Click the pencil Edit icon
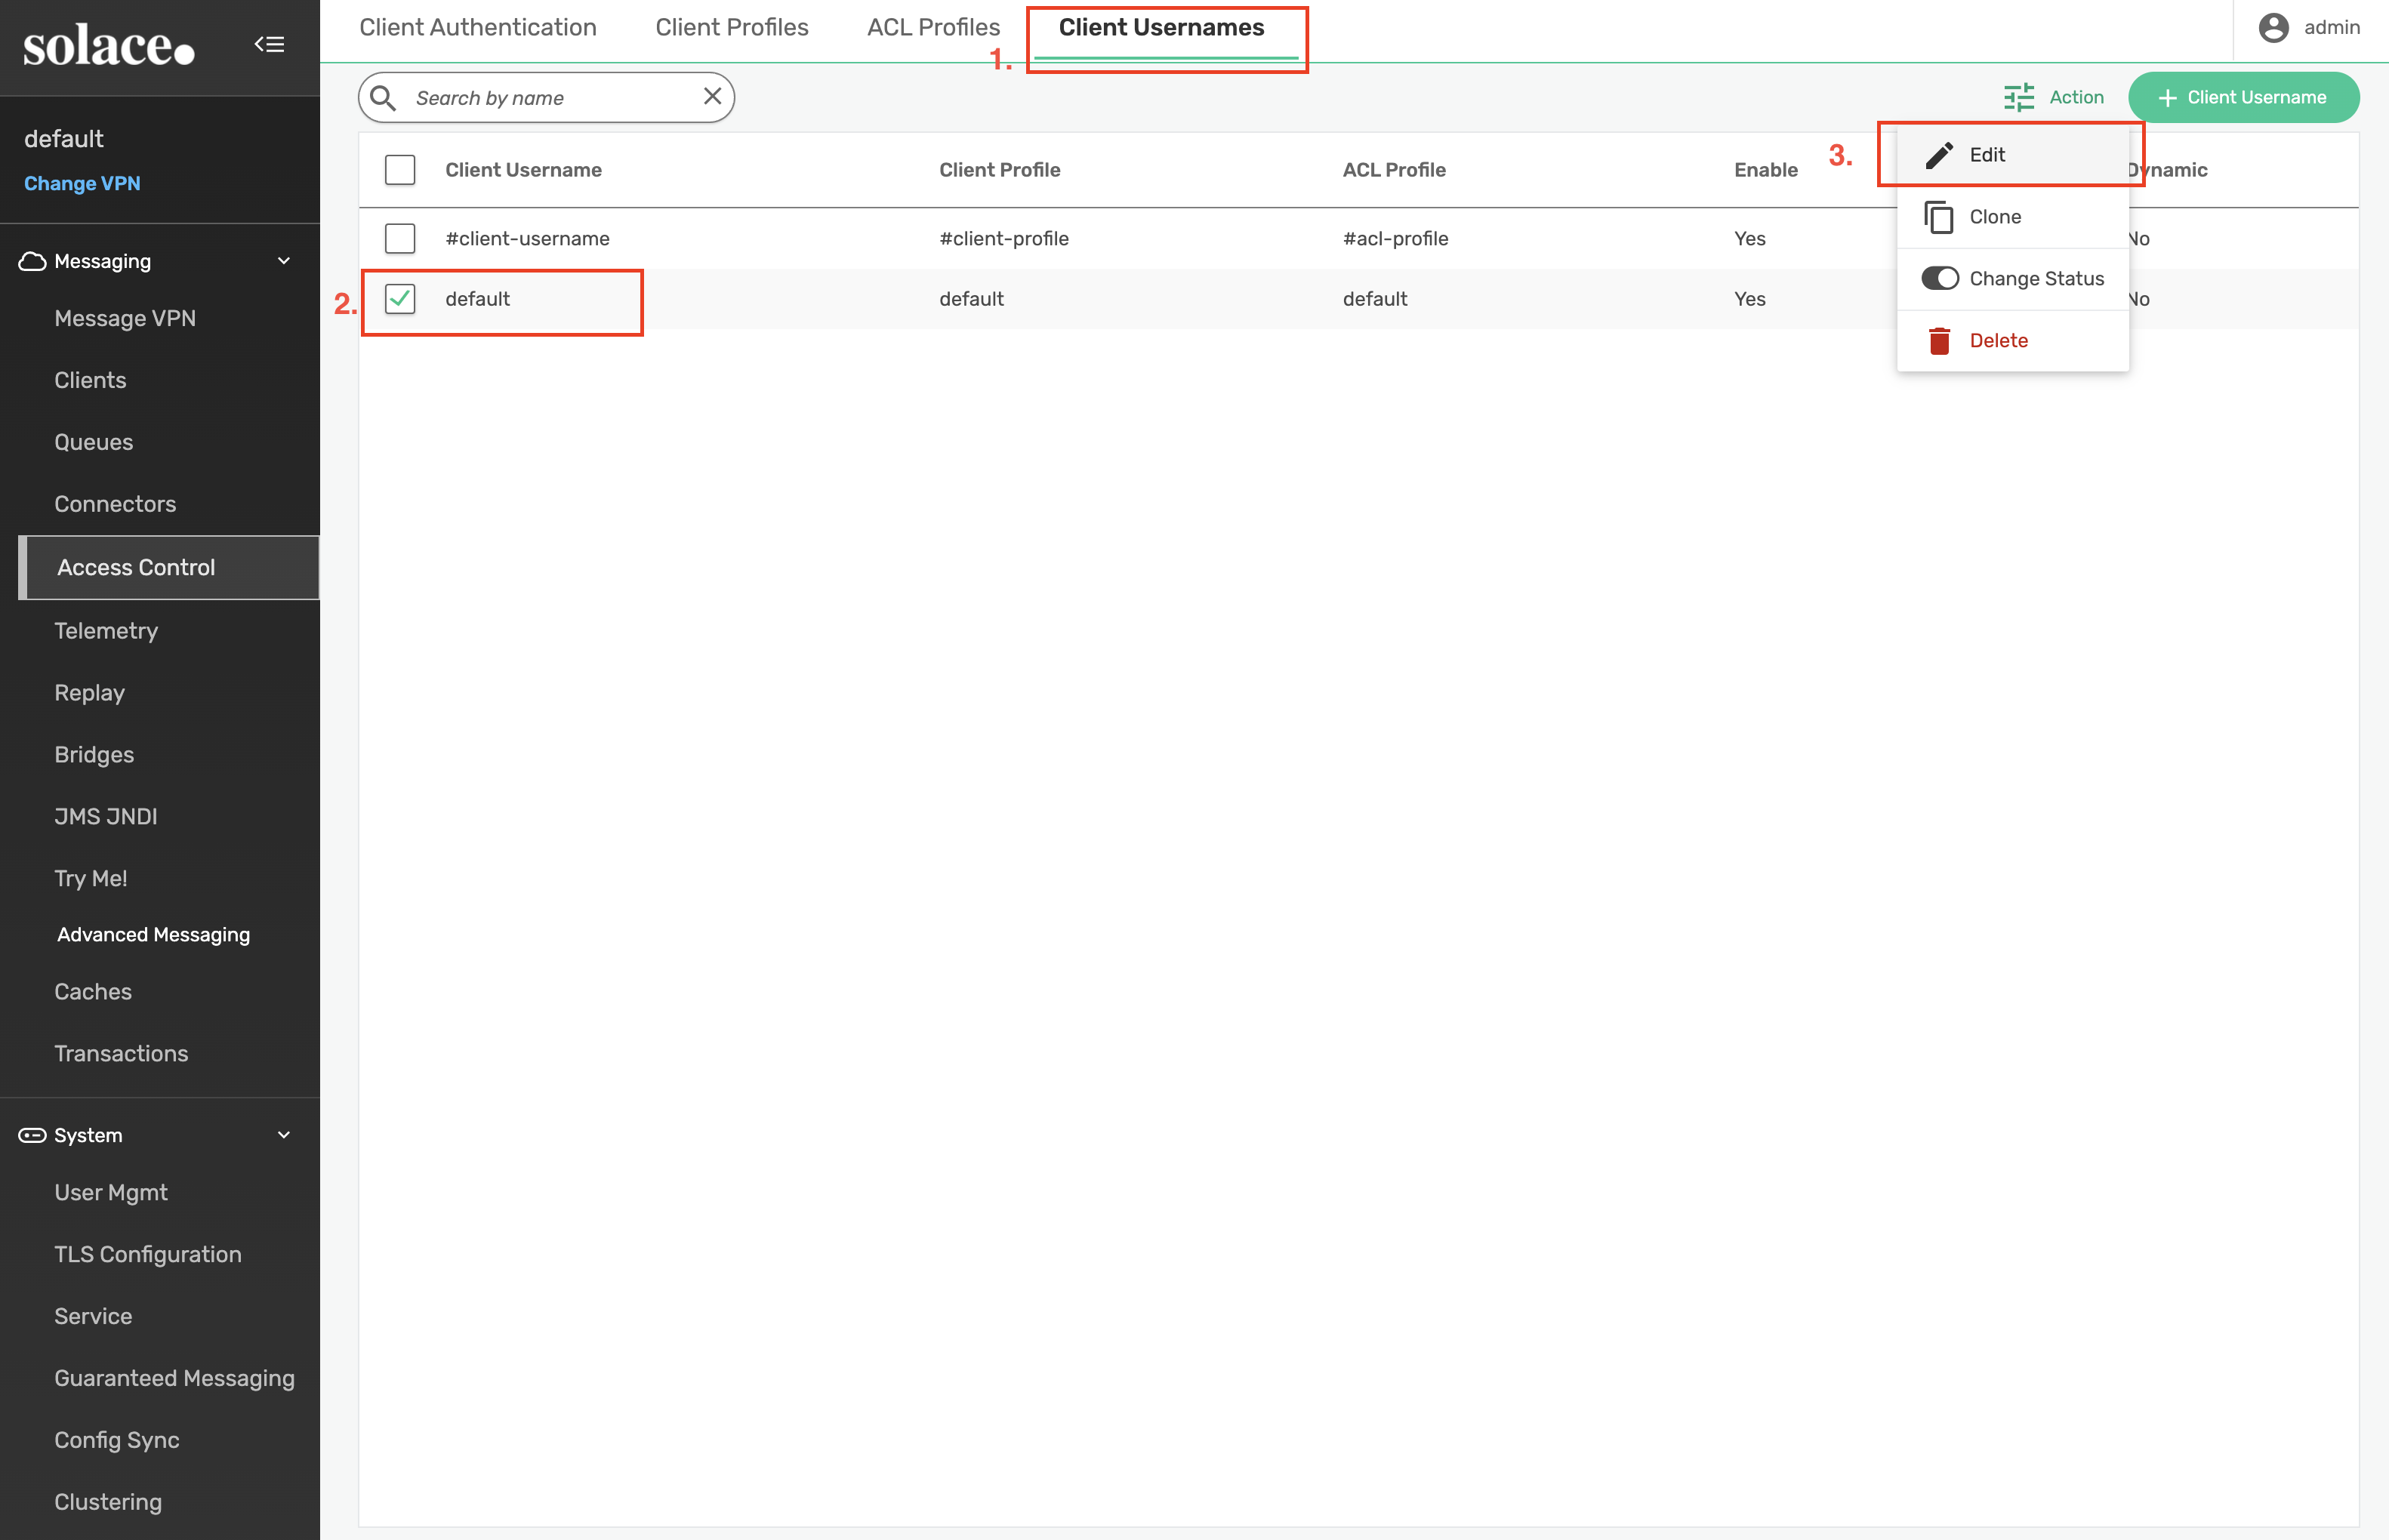The width and height of the screenshot is (2389, 1540). pyautogui.click(x=1939, y=155)
